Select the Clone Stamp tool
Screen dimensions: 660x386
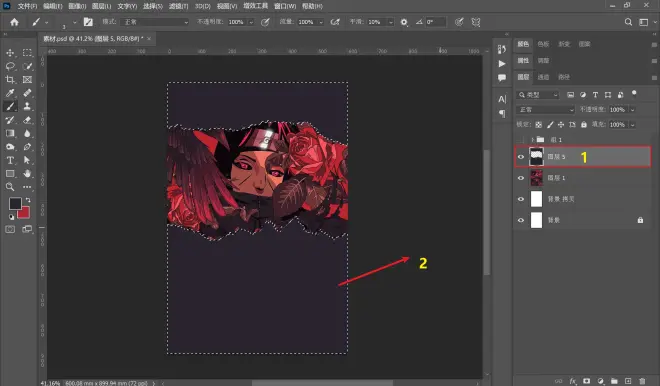(27, 106)
